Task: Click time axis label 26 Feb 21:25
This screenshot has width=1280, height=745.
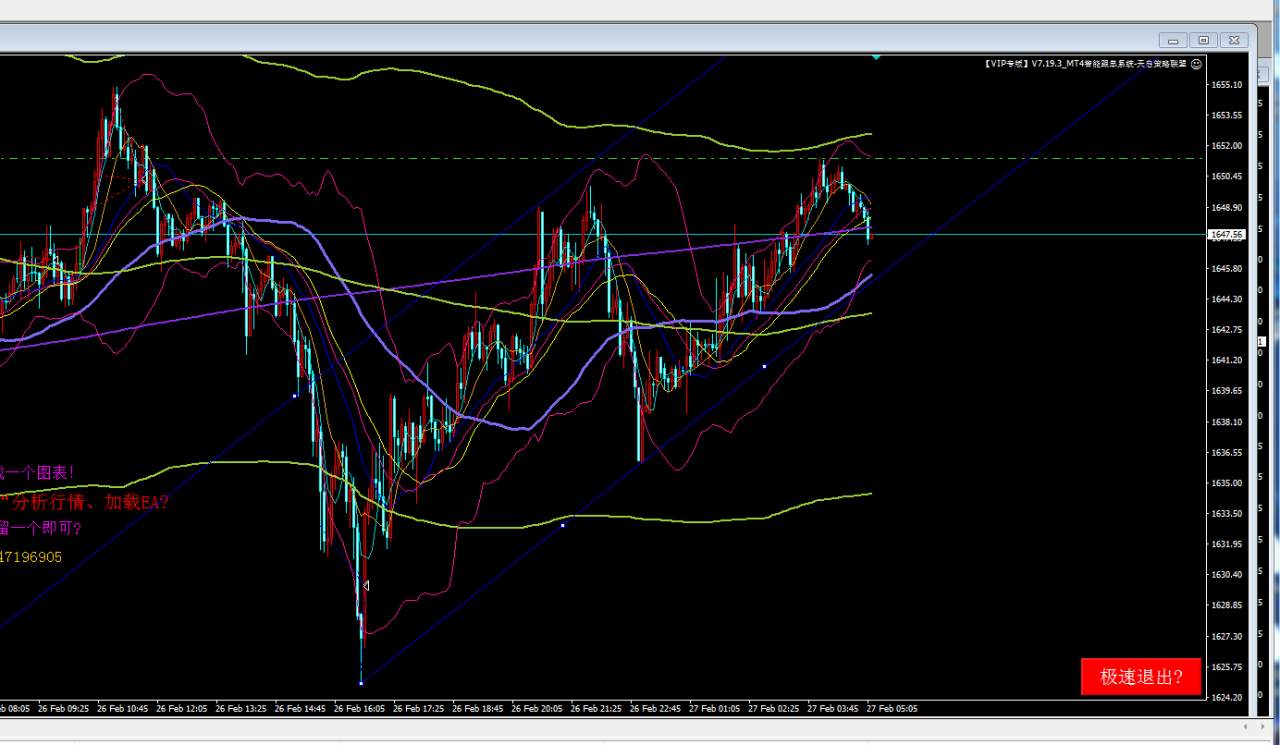Action: (597, 709)
